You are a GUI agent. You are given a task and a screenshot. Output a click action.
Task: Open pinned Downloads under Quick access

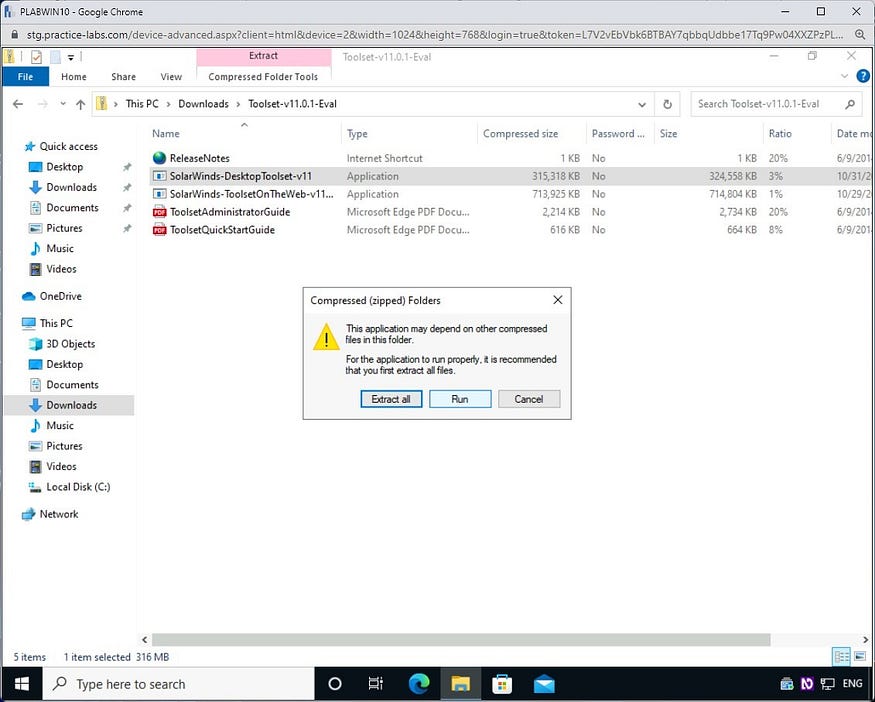click(x=71, y=187)
